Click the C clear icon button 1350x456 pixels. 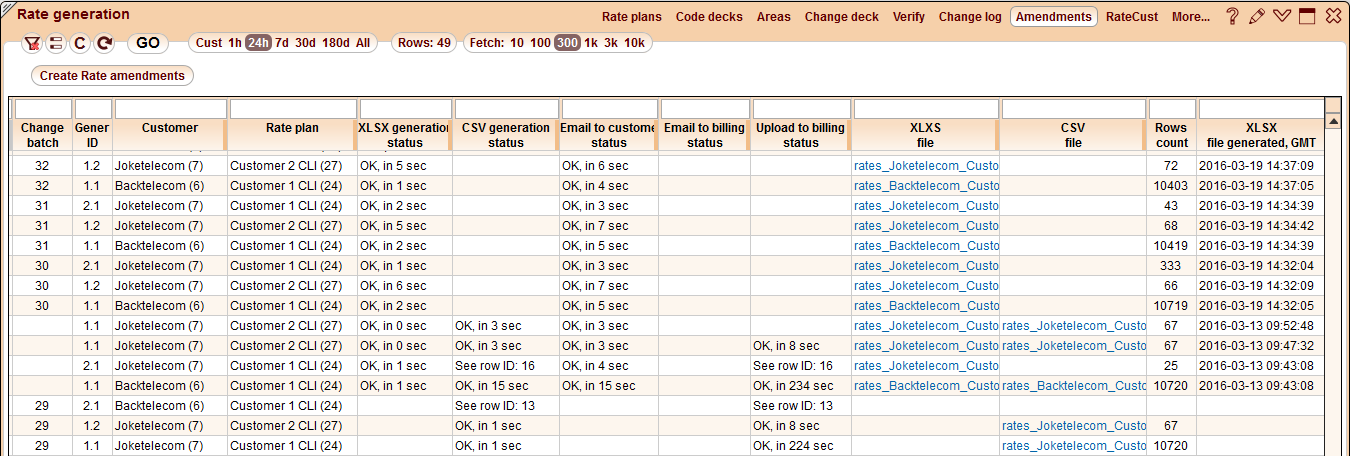(79, 43)
